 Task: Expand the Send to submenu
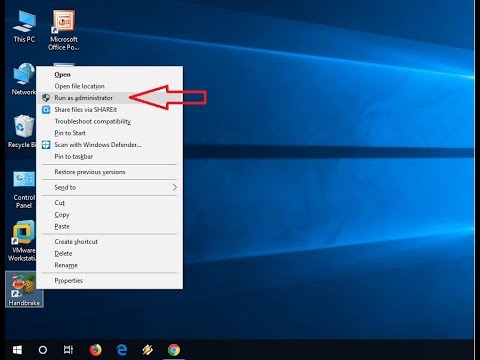click(x=109, y=187)
